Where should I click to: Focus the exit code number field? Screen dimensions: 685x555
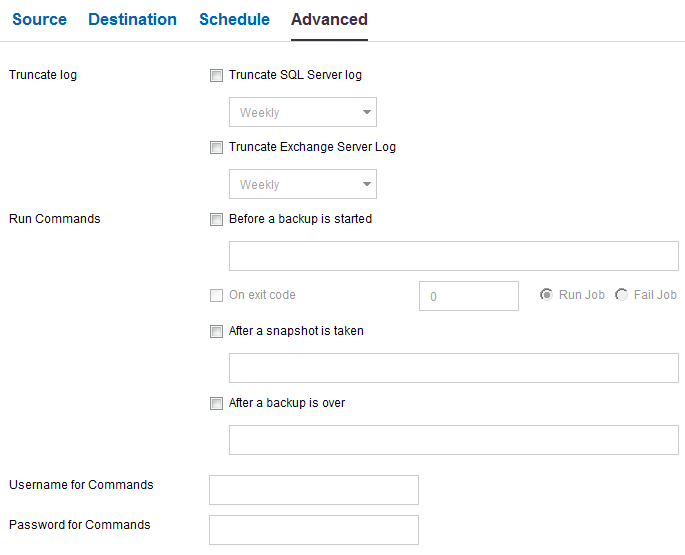(x=468, y=296)
